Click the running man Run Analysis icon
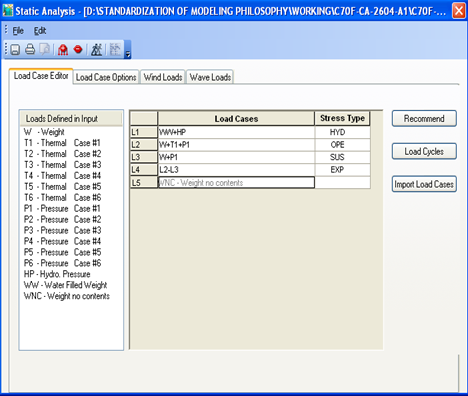This screenshot has height=396, width=468. point(97,50)
